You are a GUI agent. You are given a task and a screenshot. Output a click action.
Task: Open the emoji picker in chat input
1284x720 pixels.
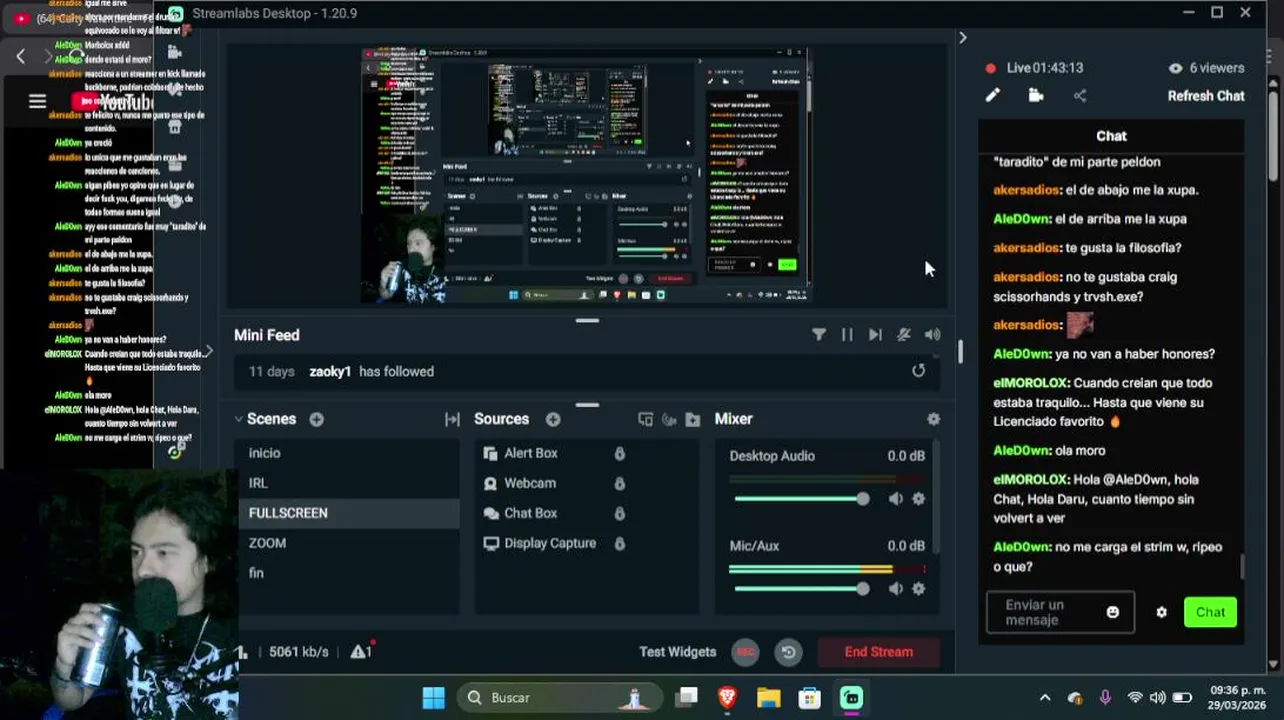pyautogui.click(x=1113, y=612)
